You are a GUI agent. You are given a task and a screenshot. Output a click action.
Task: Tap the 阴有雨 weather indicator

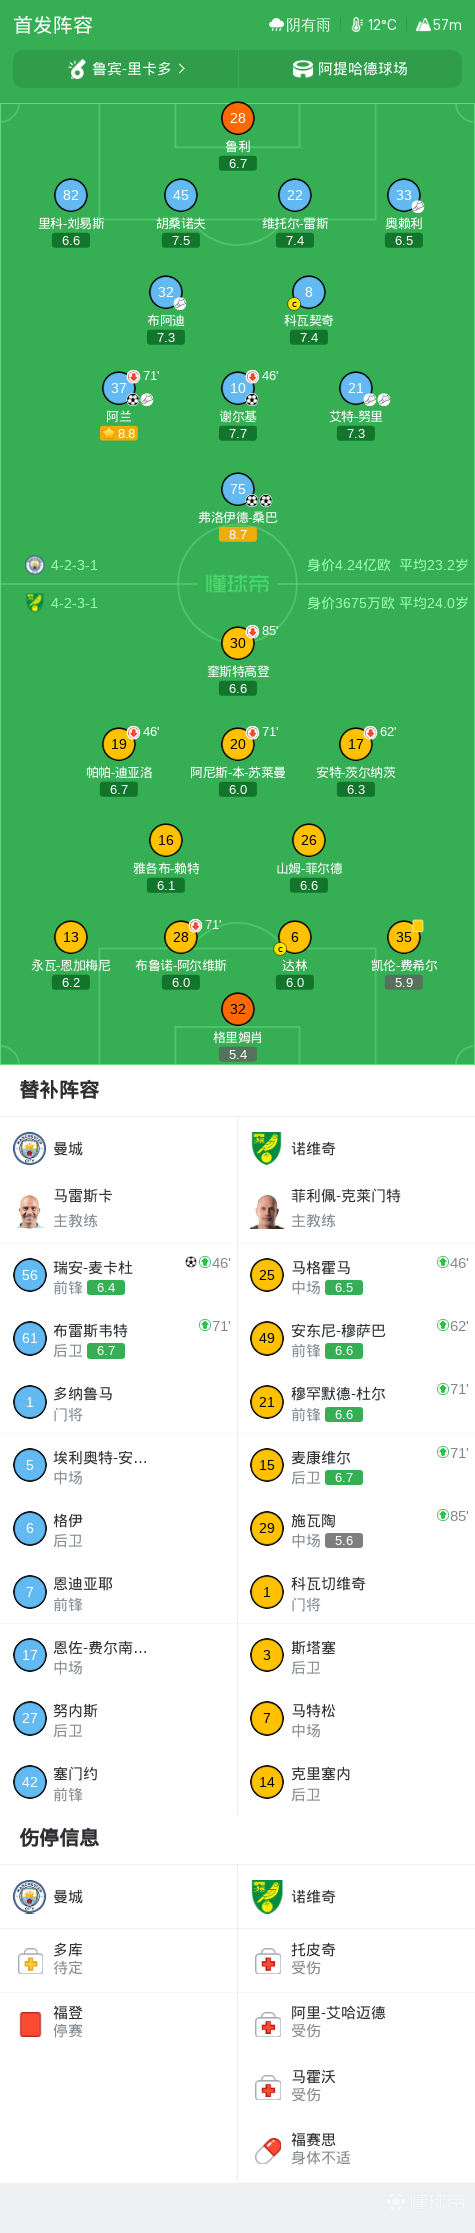(x=300, y=25)
